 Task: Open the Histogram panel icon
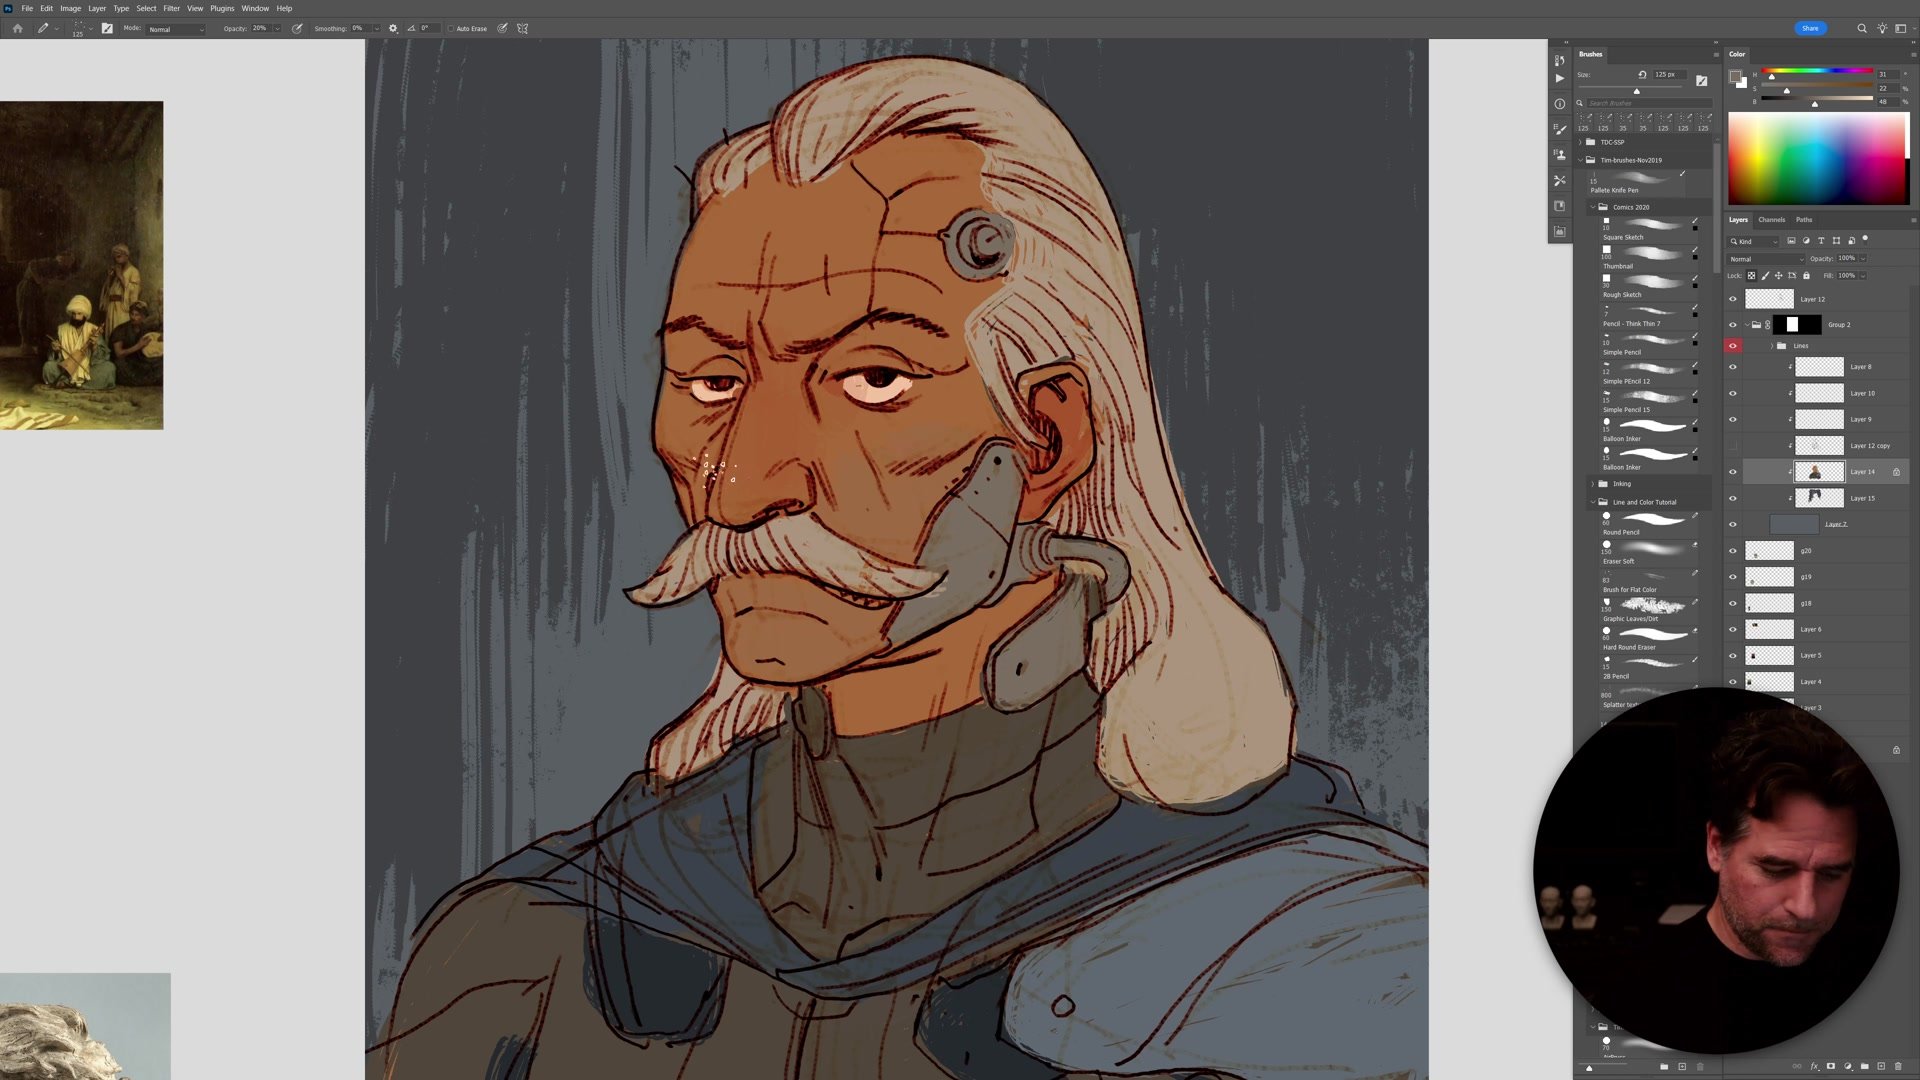coord(1559,231)
